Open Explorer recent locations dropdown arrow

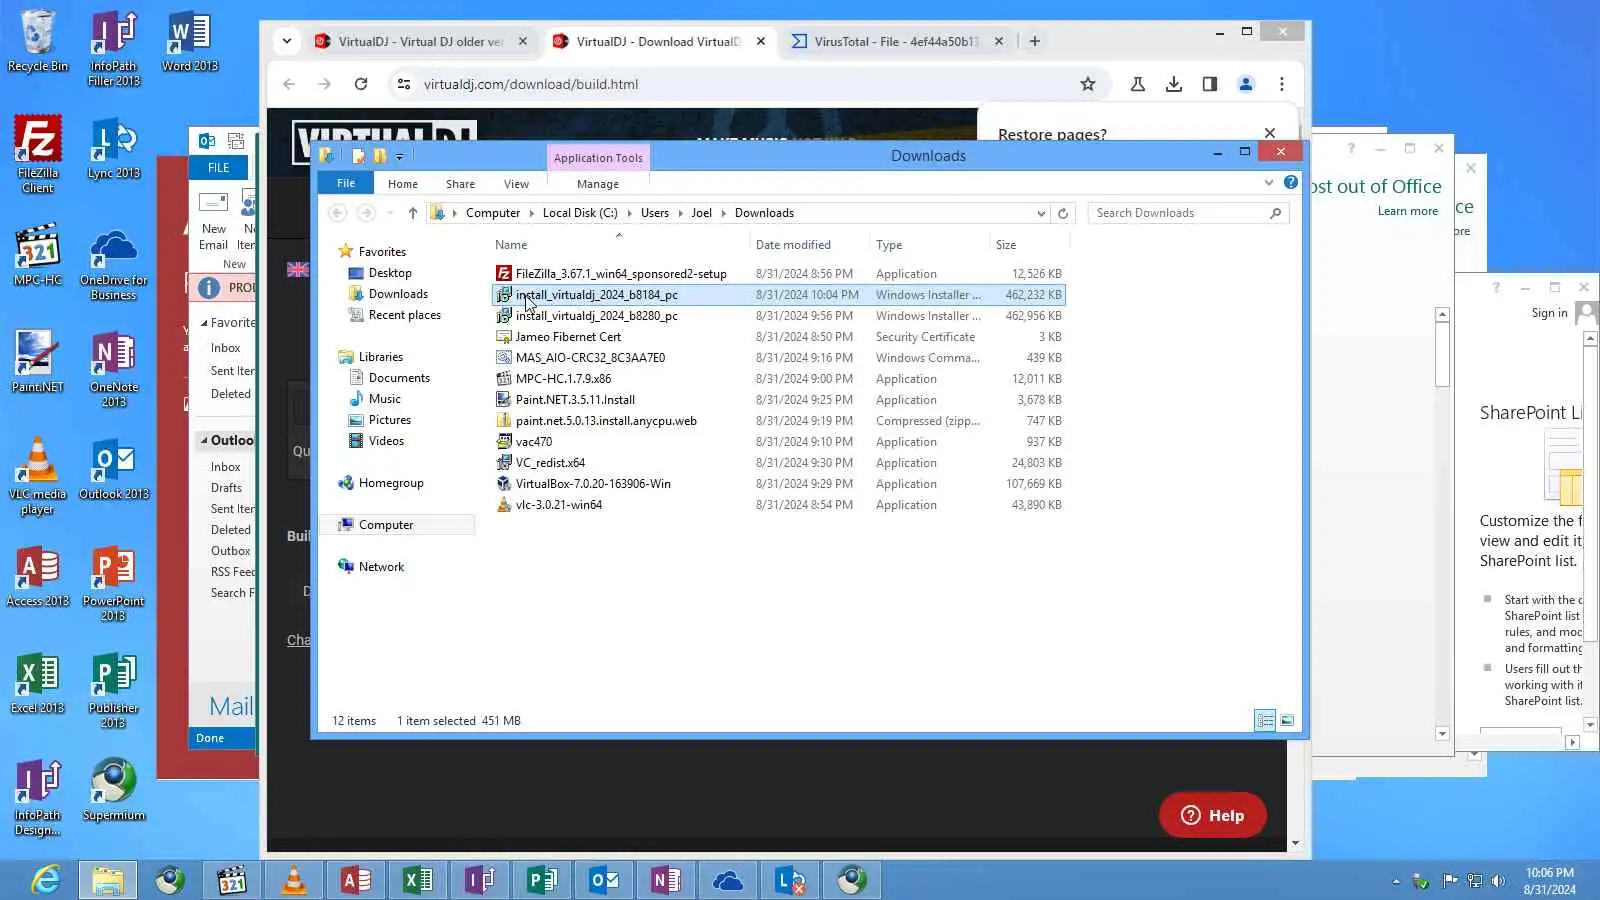pos(390,213)
